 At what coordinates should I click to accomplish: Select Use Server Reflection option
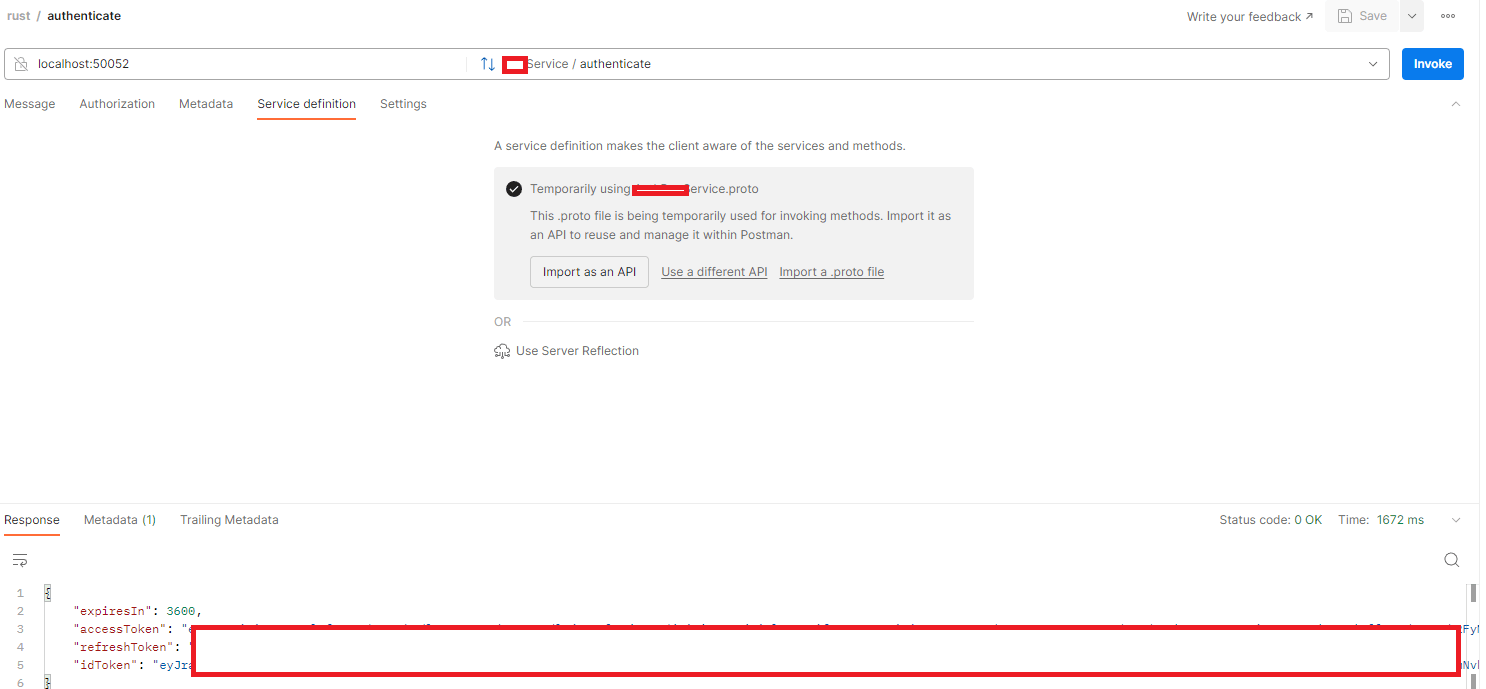coord(577,351)
